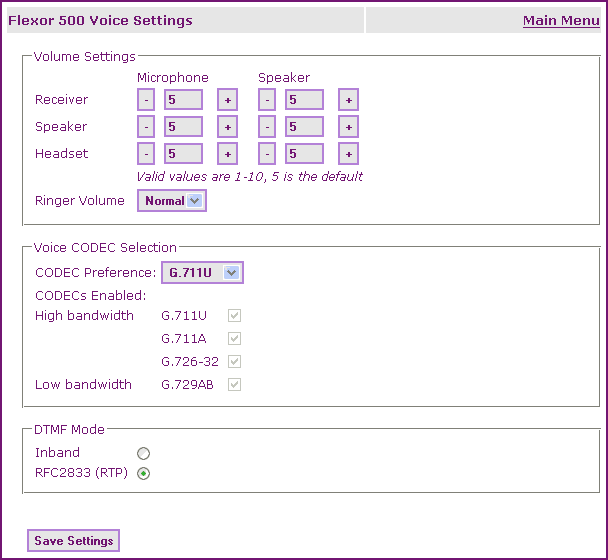The height and width of the screenshot is (560, 608).
Task: Click the Ringer Volume label
Action: (x=80, y=200)
